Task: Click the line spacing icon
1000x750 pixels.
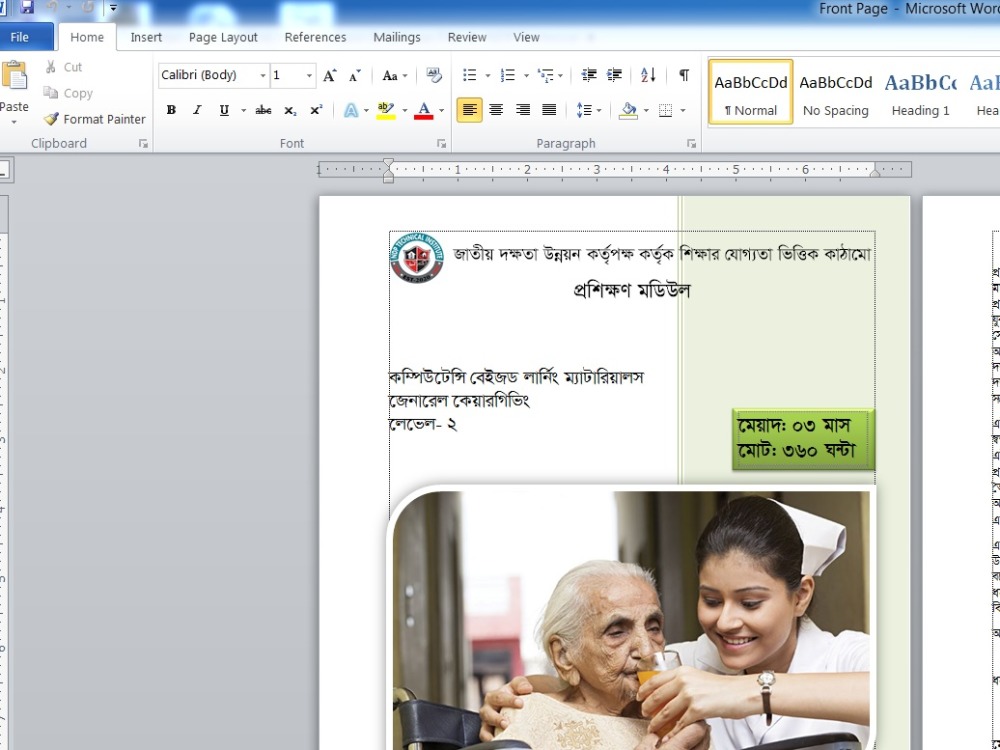Action: (584, 110)
